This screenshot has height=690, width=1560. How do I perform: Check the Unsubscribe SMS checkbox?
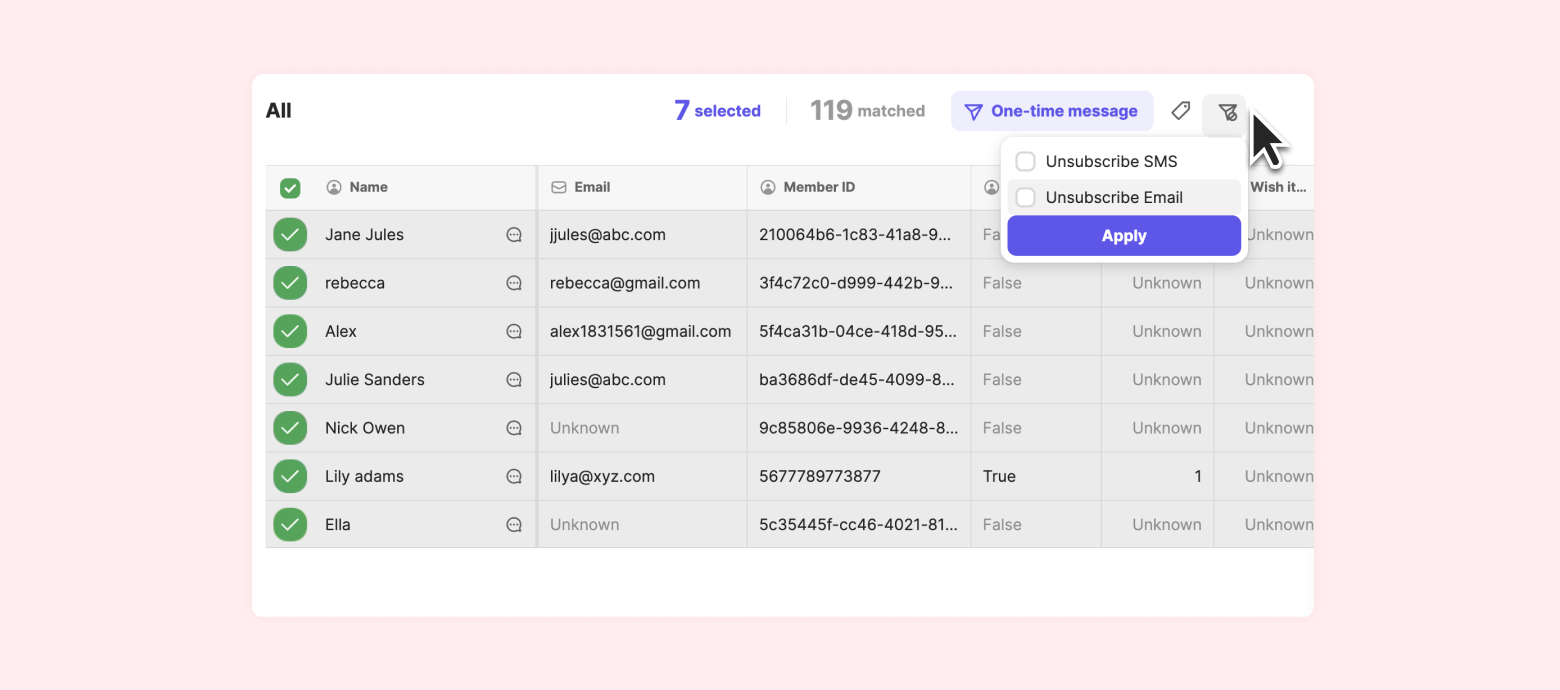(x=1025, y=161)
